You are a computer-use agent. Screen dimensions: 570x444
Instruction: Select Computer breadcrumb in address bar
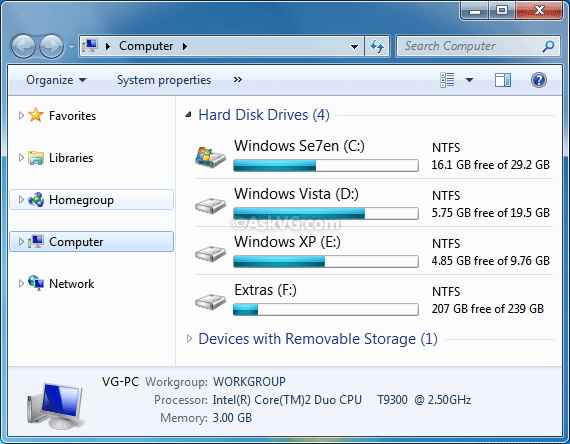[x=146, y=46]
